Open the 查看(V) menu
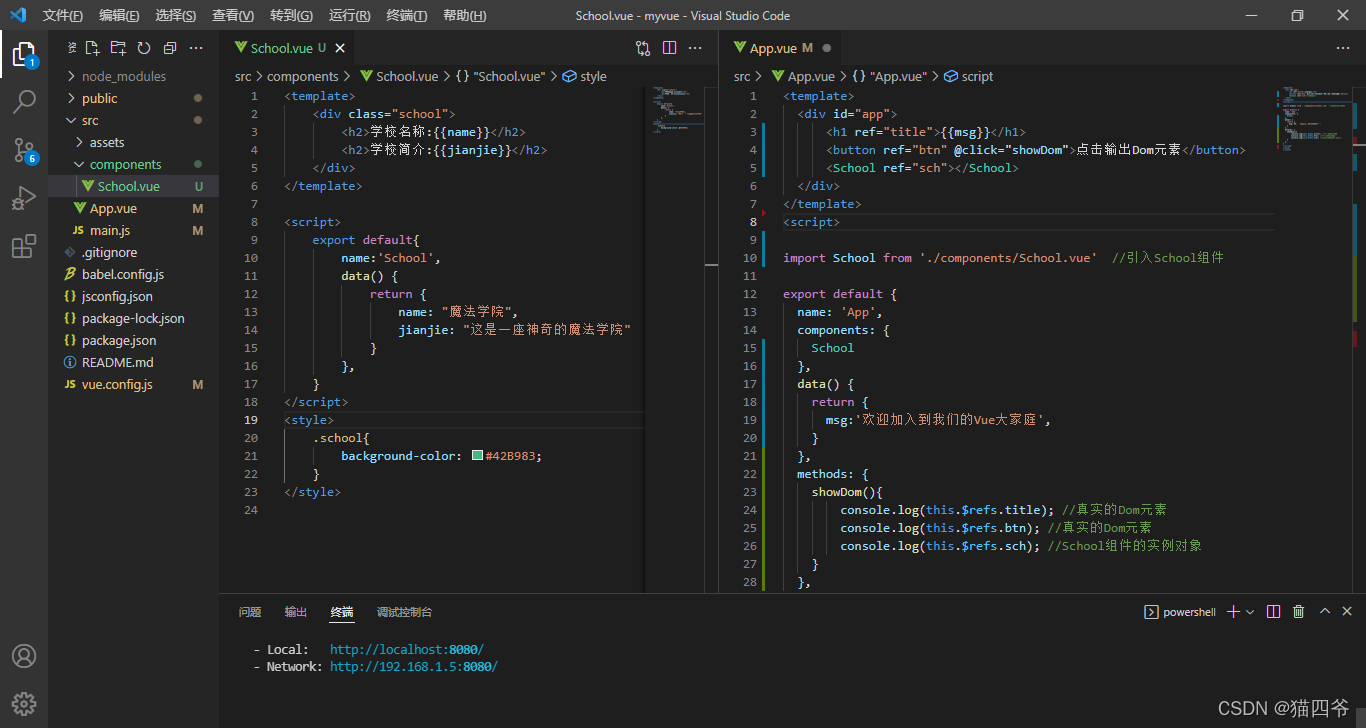The height and width of the screenshot is (728, 1366). click(x=233, y=15)
